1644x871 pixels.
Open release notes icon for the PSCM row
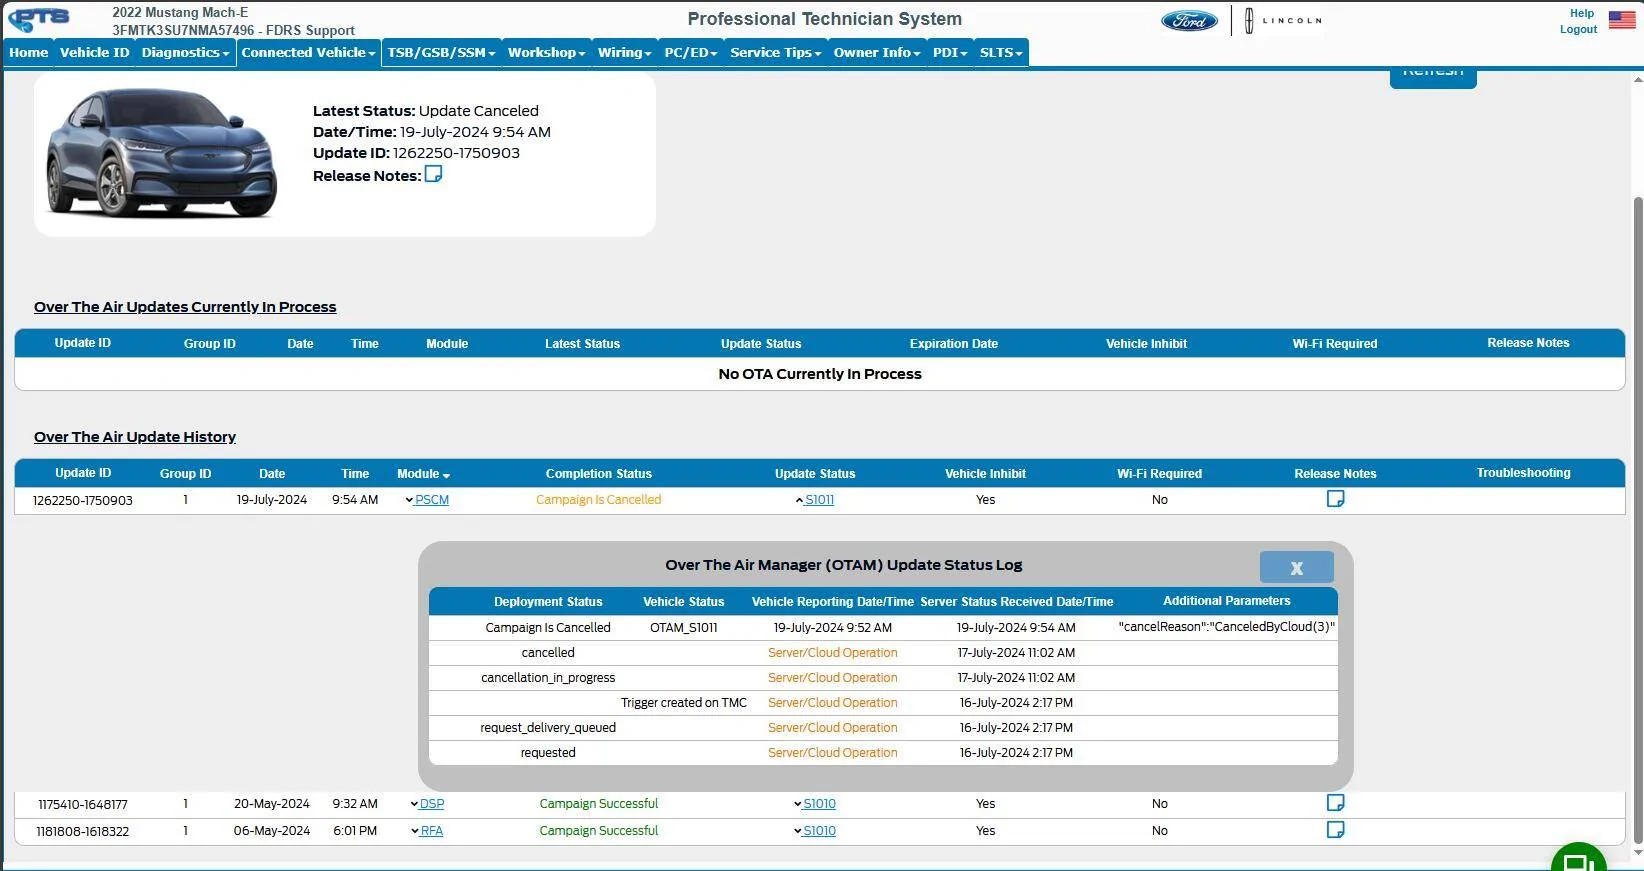1335,498
